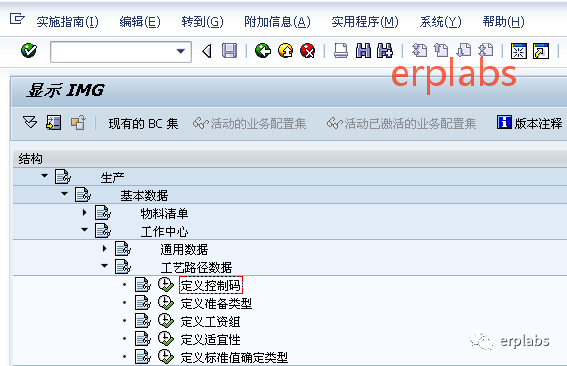Open documentation icon for 基本数据

pyautogui.click(x=82, y=195)
